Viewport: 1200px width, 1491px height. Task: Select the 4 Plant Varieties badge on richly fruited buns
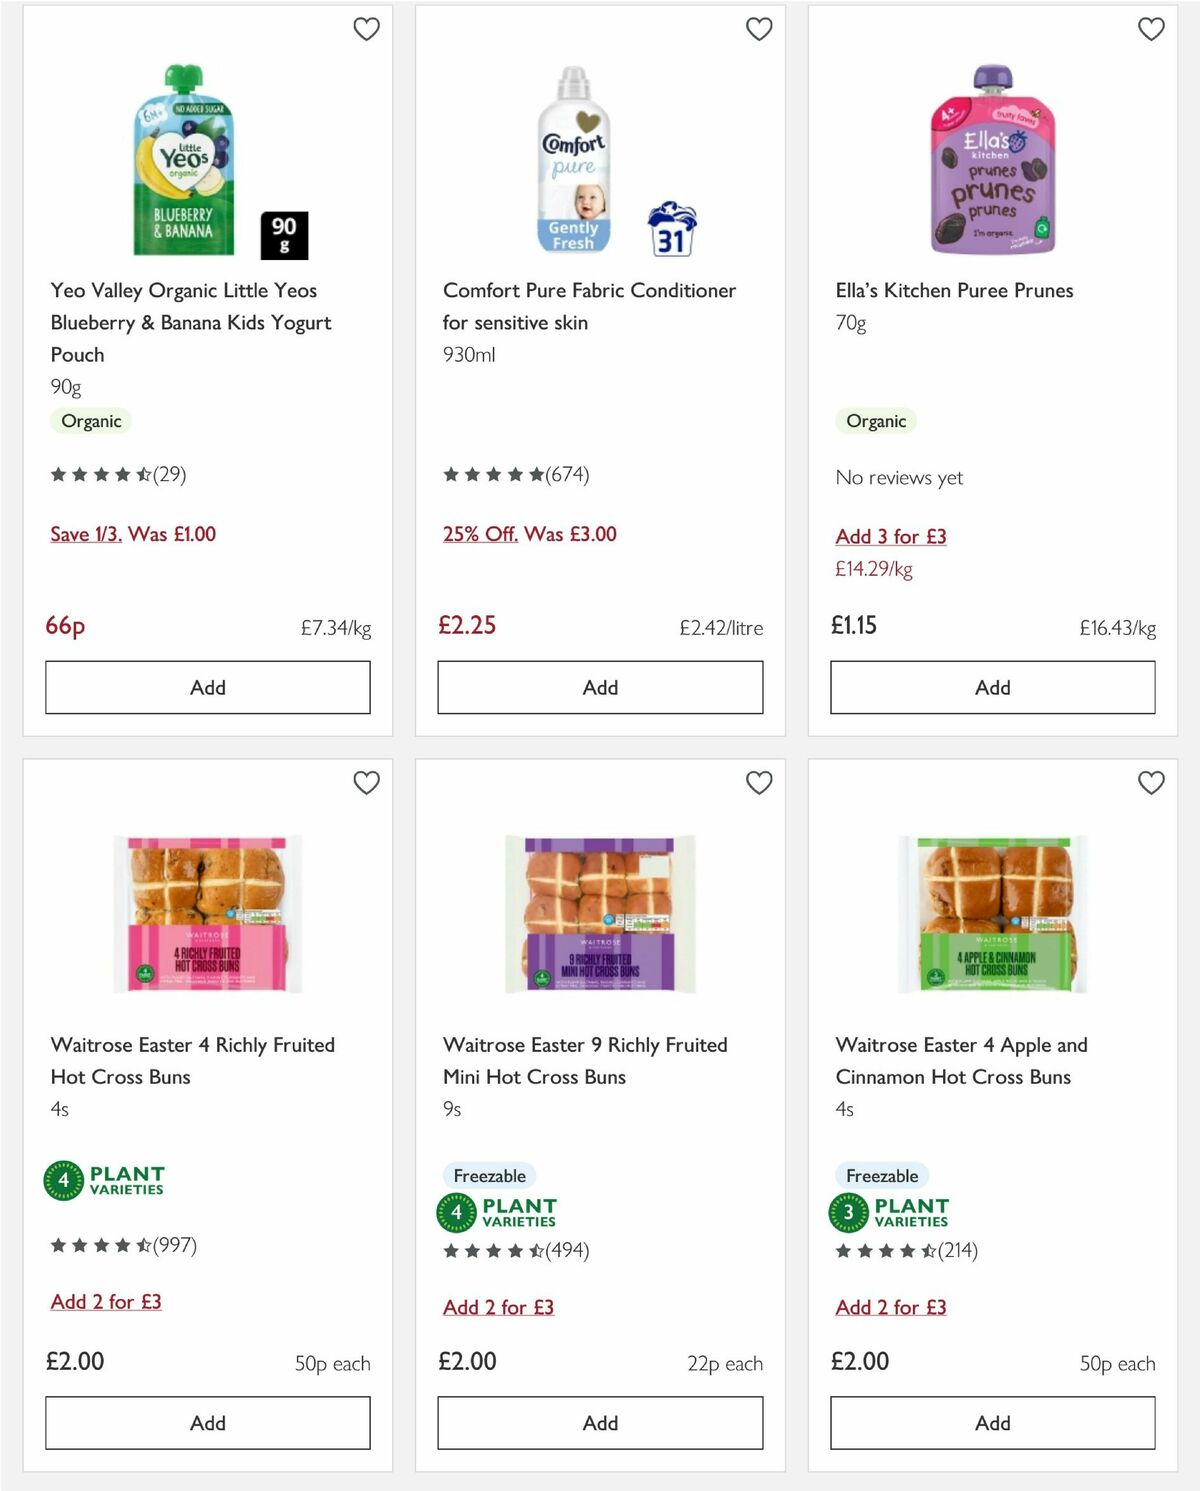coord(106,1179)
